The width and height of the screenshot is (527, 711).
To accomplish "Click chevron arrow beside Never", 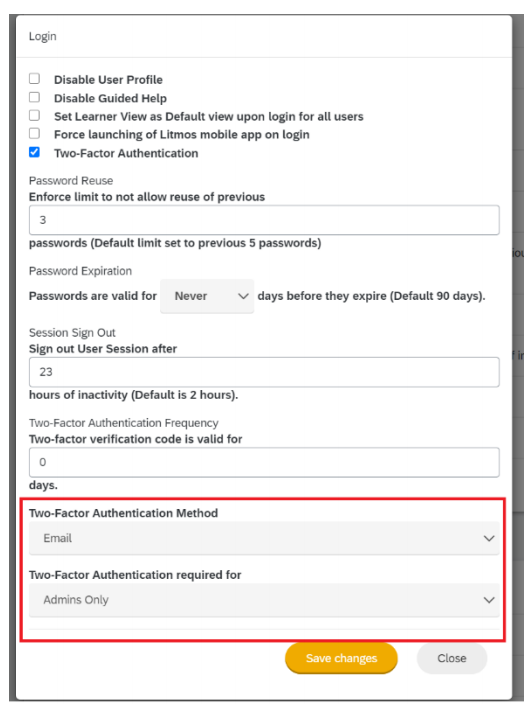I will click(x=244, y=297).
